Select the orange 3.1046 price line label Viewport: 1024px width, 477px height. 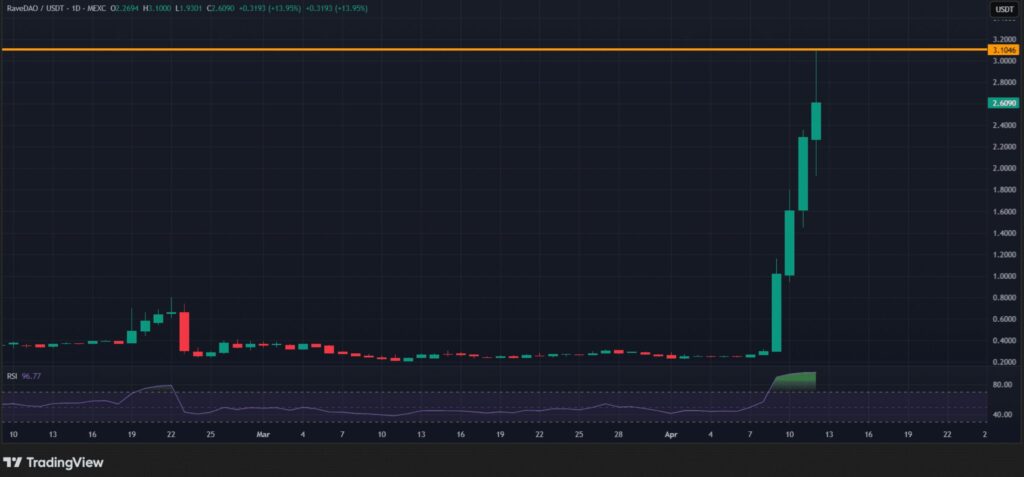[x=1002, y=49]
